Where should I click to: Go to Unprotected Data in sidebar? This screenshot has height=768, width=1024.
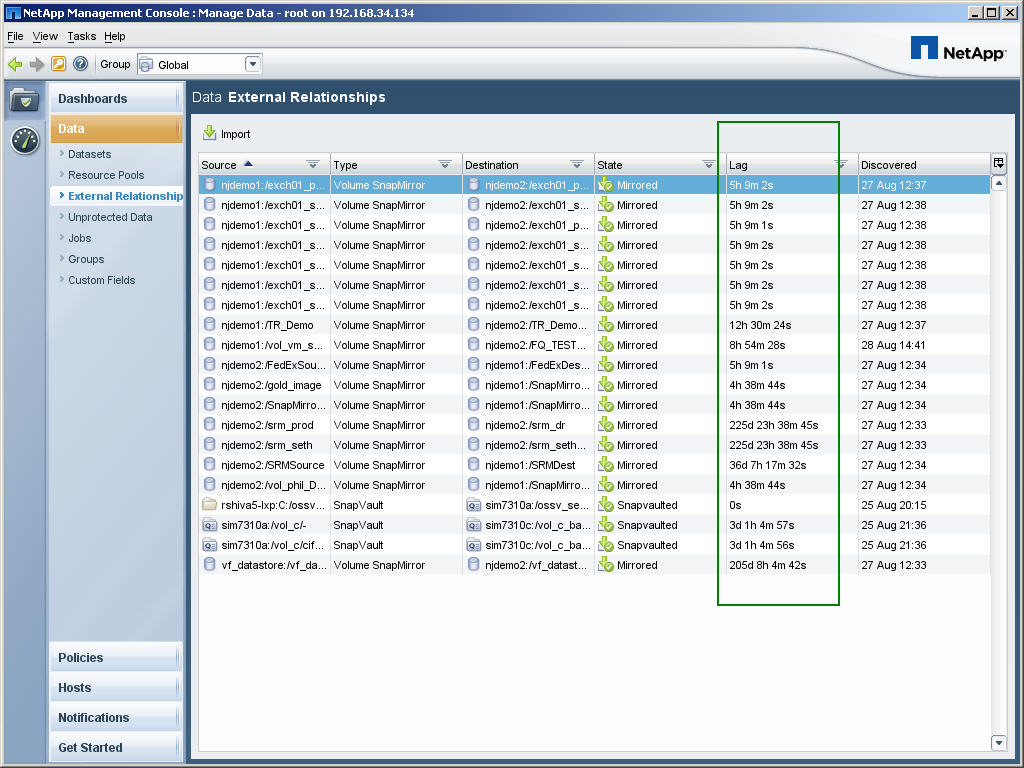pyautogui.click(x=110, y=217)
